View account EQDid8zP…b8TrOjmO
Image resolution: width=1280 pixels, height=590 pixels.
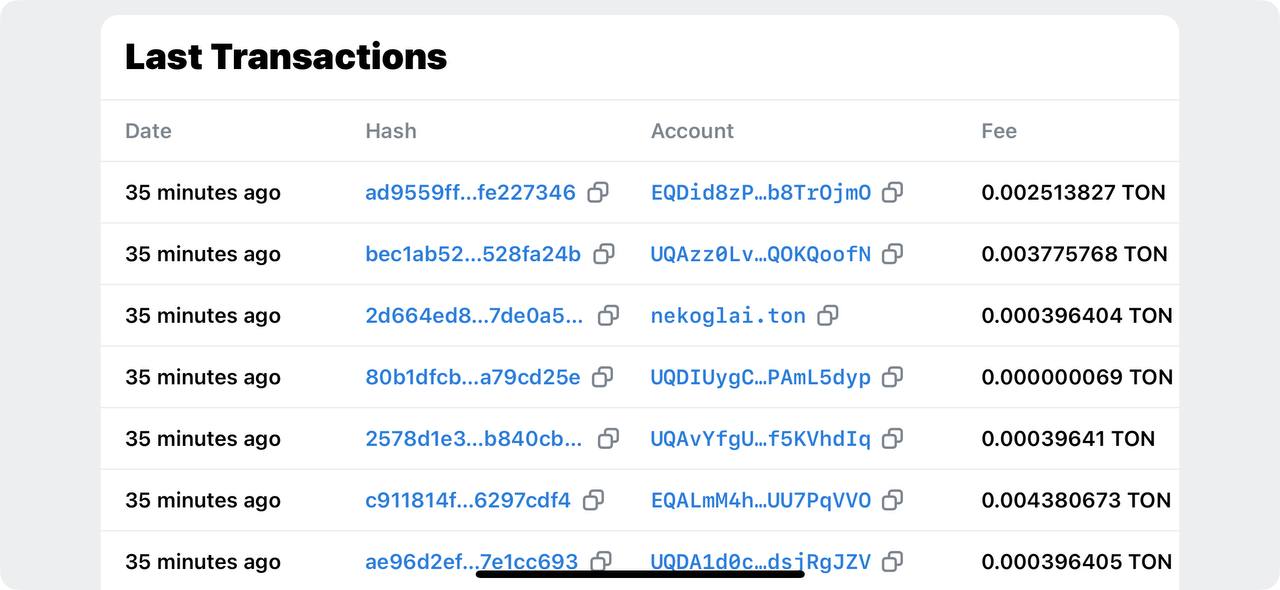761,192
